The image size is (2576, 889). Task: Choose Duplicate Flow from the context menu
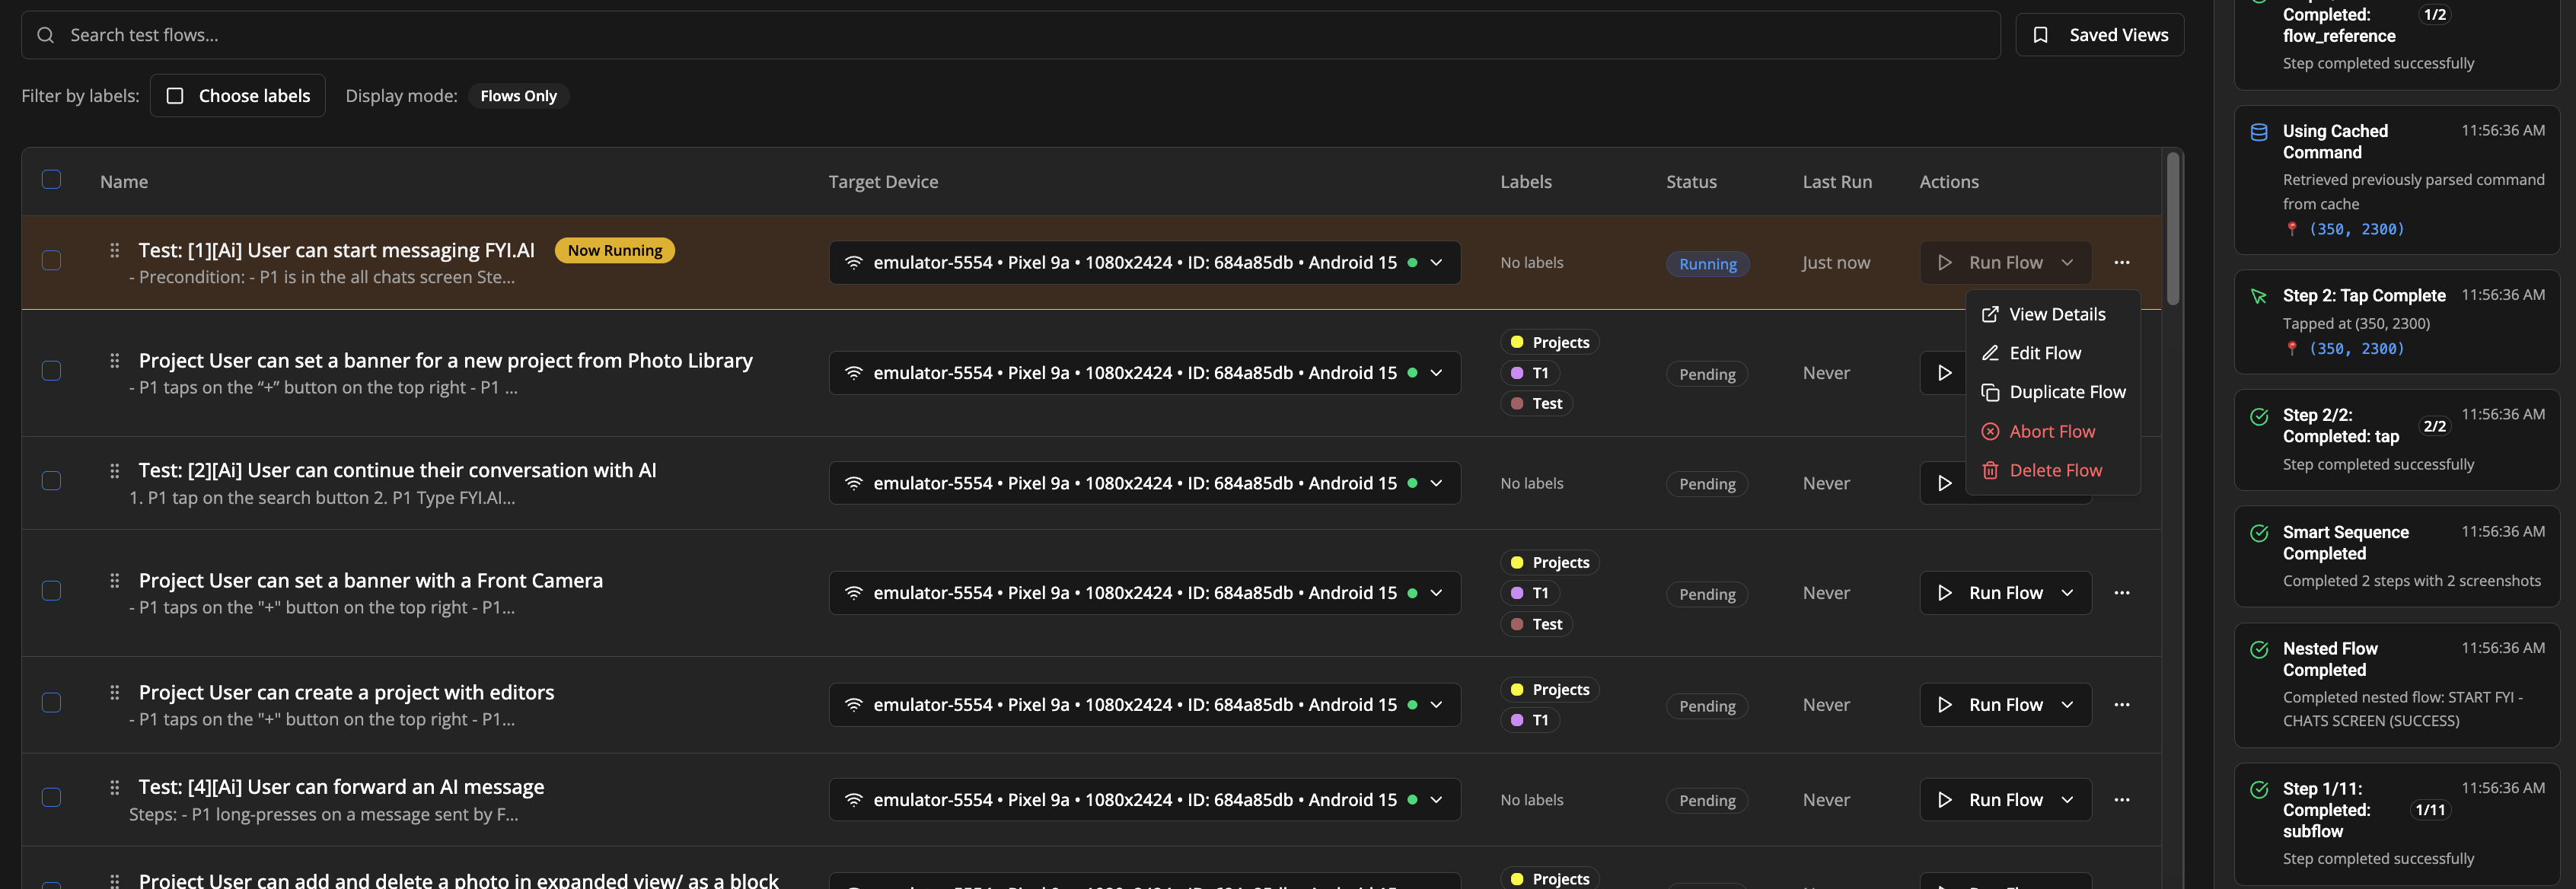(2052, 392)
